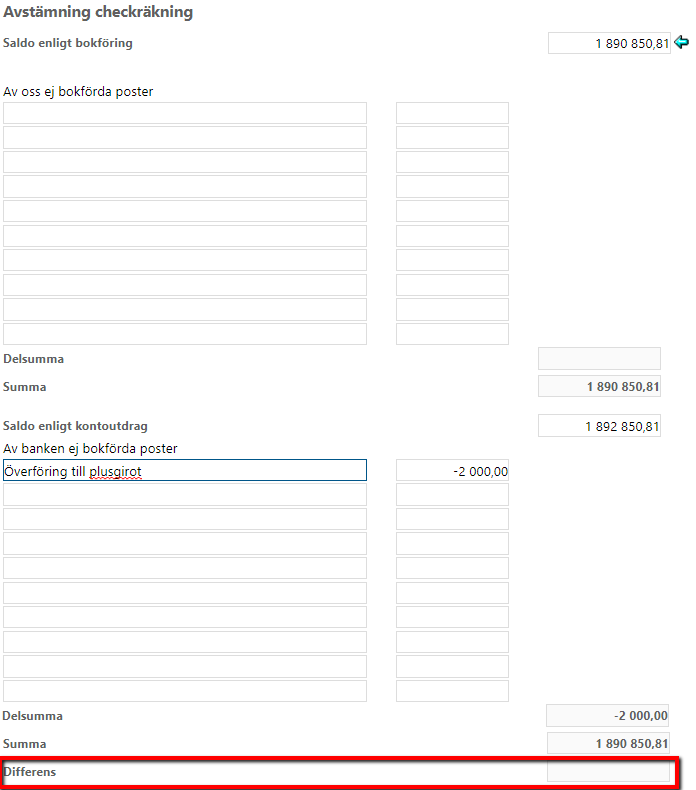Click Summa value 1 890 850,81 above Saldo enligt kontoutdrag
The width and height of the screenshot is (696, 790).
click(x=599, y=386)
